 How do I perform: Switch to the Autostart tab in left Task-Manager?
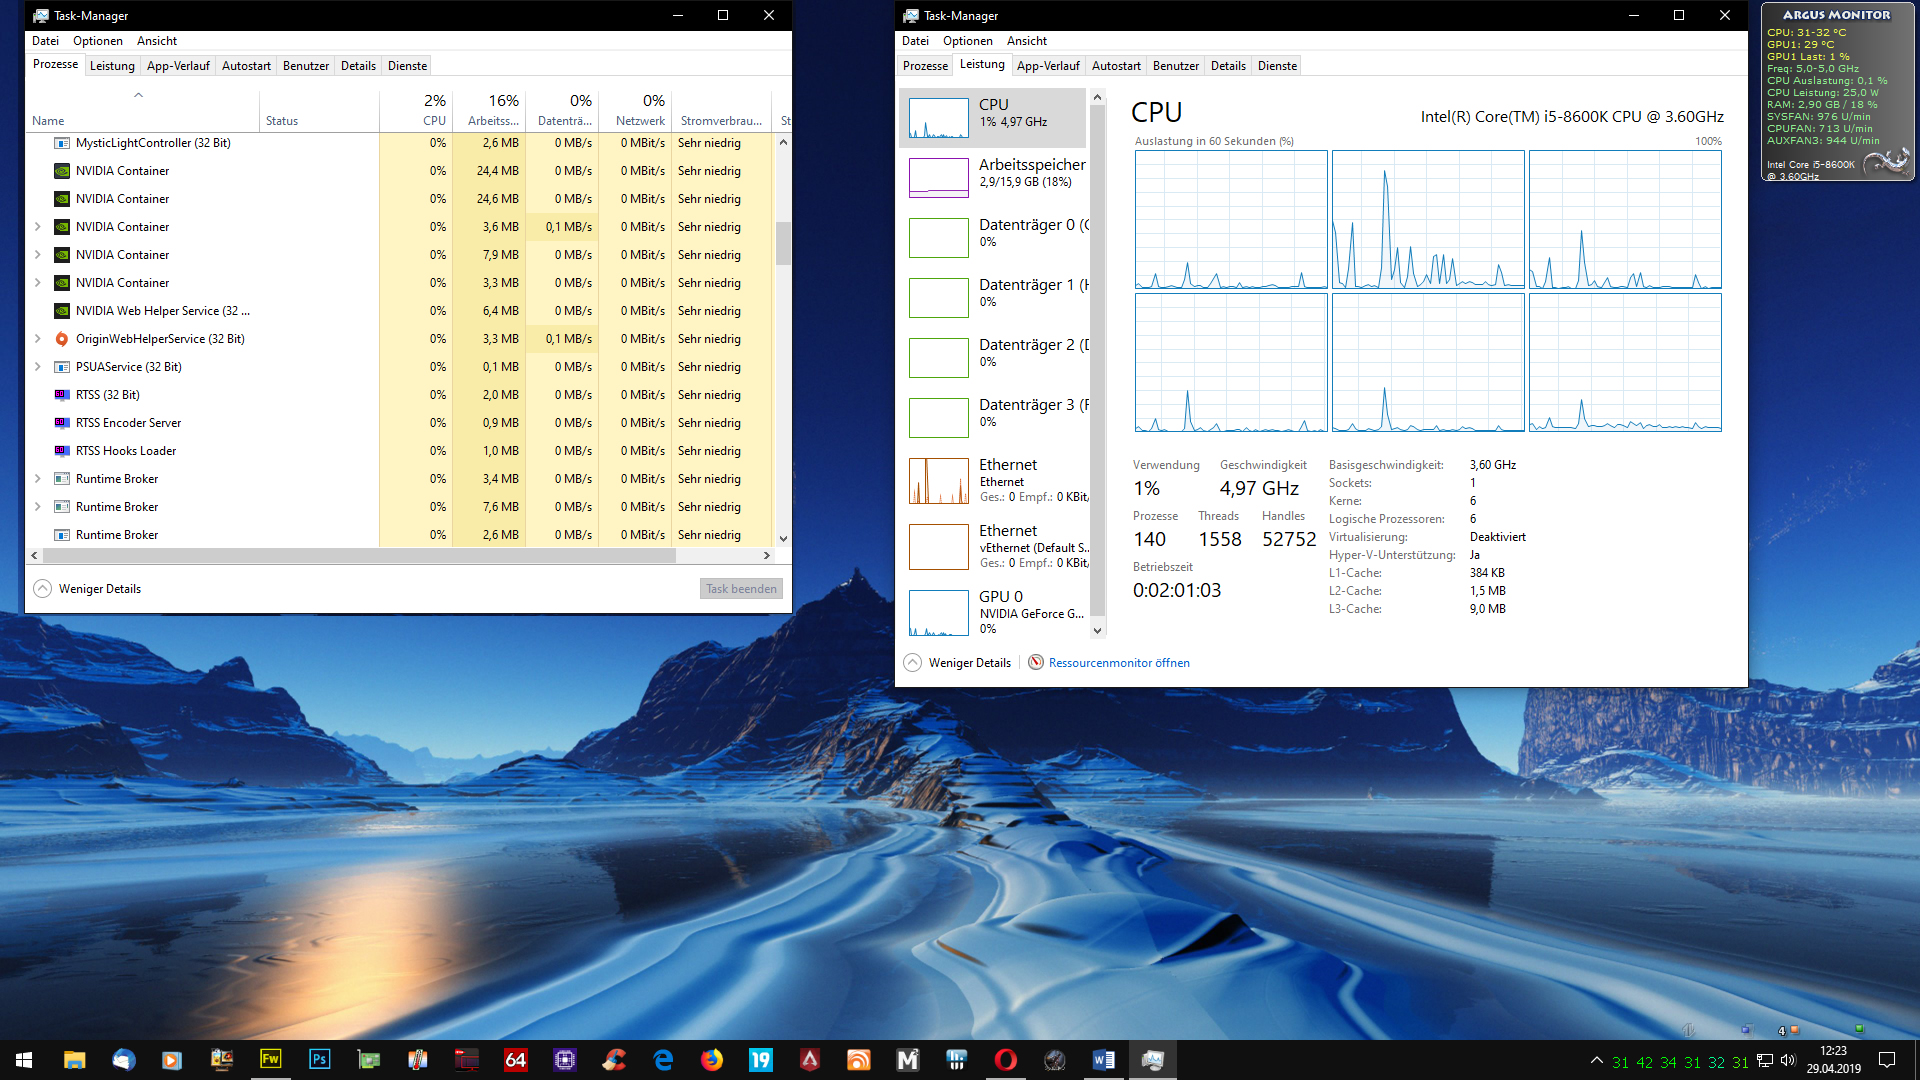pyautogui.click(x=246, y=66)
